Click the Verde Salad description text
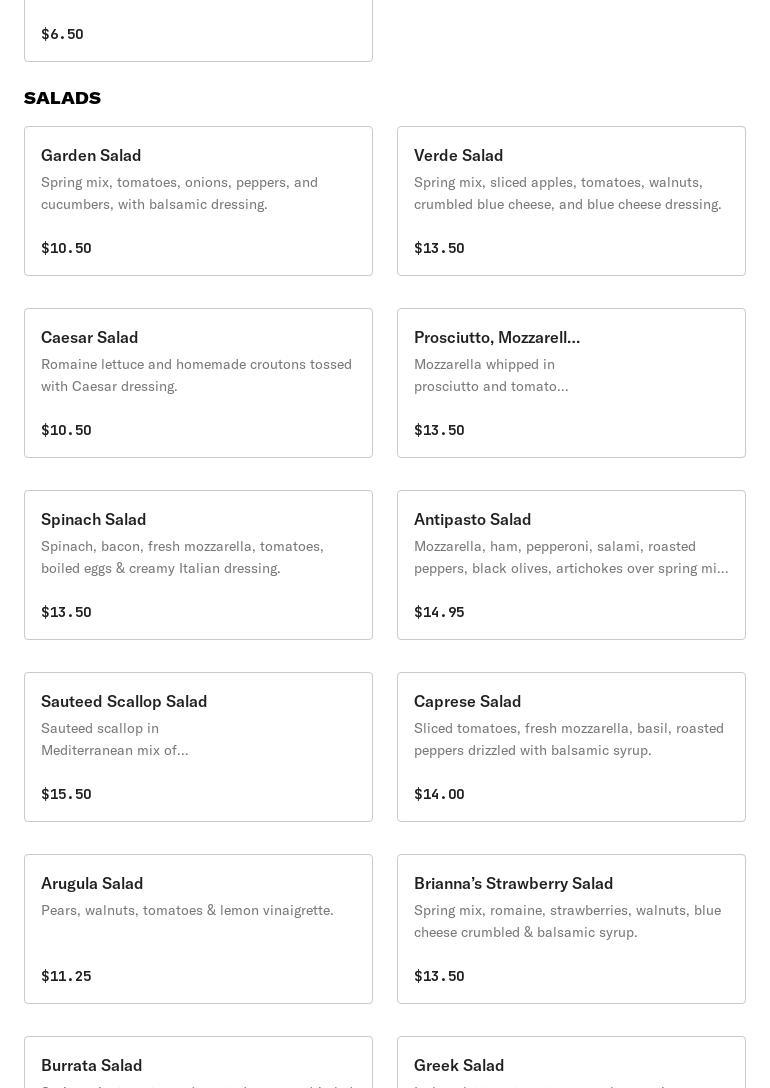Screen dimensions: 770x1088 pyautogui.click(x=567, y=193)
